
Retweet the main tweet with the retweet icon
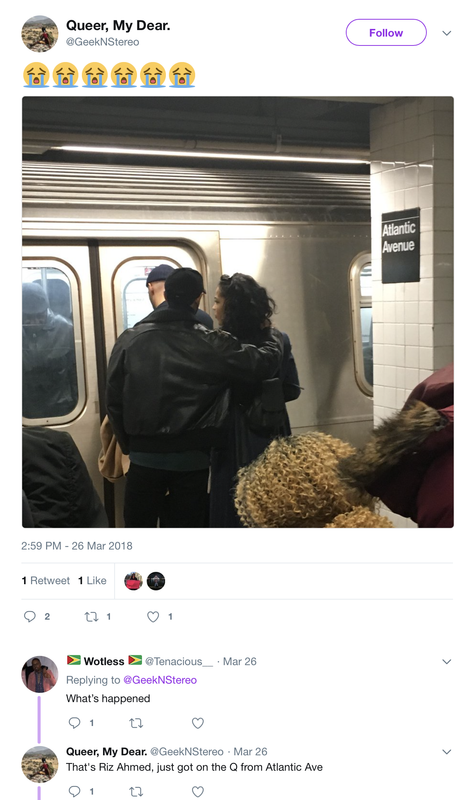[91, 616]
